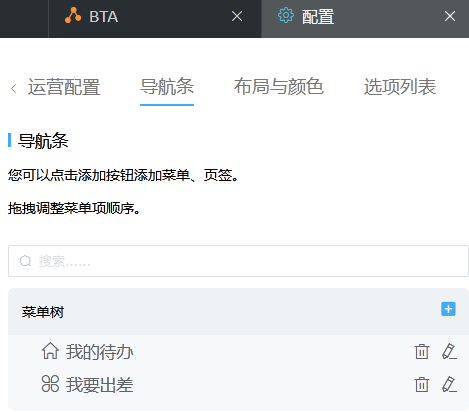
Task: Click the home icon beside 我的待办
Action: pos(50,351)
